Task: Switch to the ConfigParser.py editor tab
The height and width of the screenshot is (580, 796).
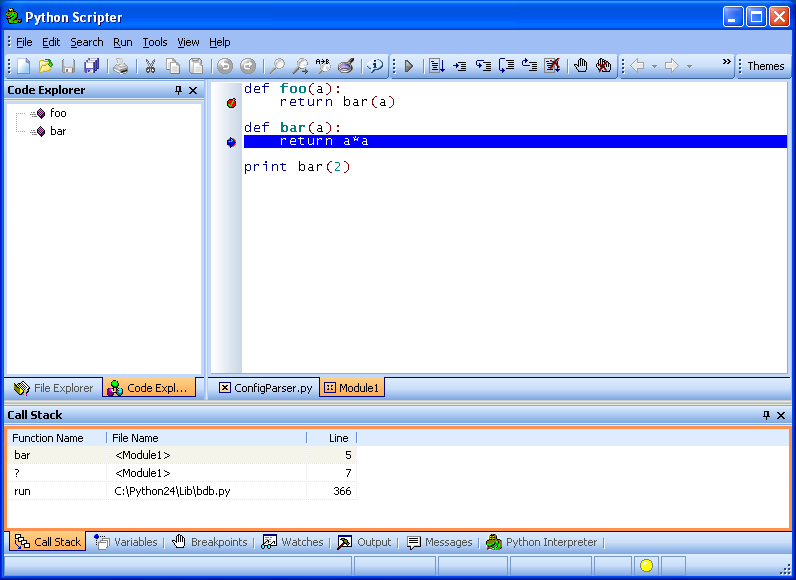Action: (265, 388)
